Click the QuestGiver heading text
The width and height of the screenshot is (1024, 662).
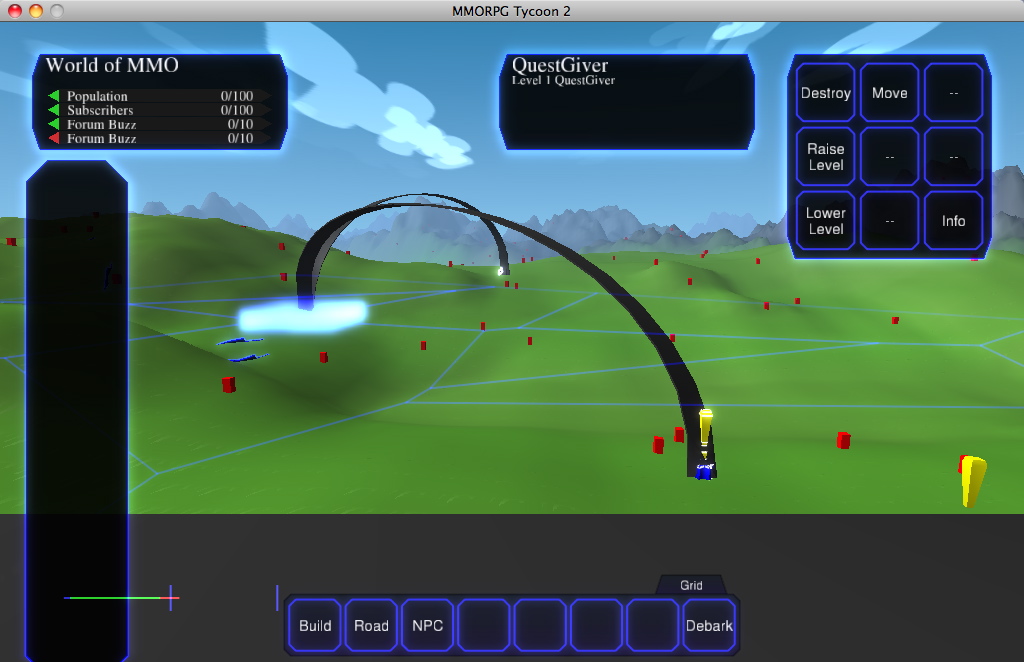[x=560, y=65]
